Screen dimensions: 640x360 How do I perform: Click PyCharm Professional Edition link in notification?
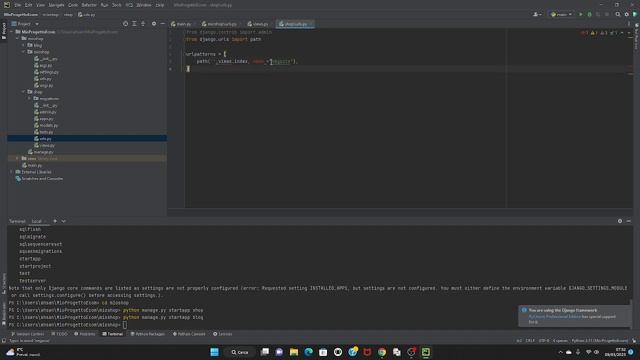coord(555,316)
